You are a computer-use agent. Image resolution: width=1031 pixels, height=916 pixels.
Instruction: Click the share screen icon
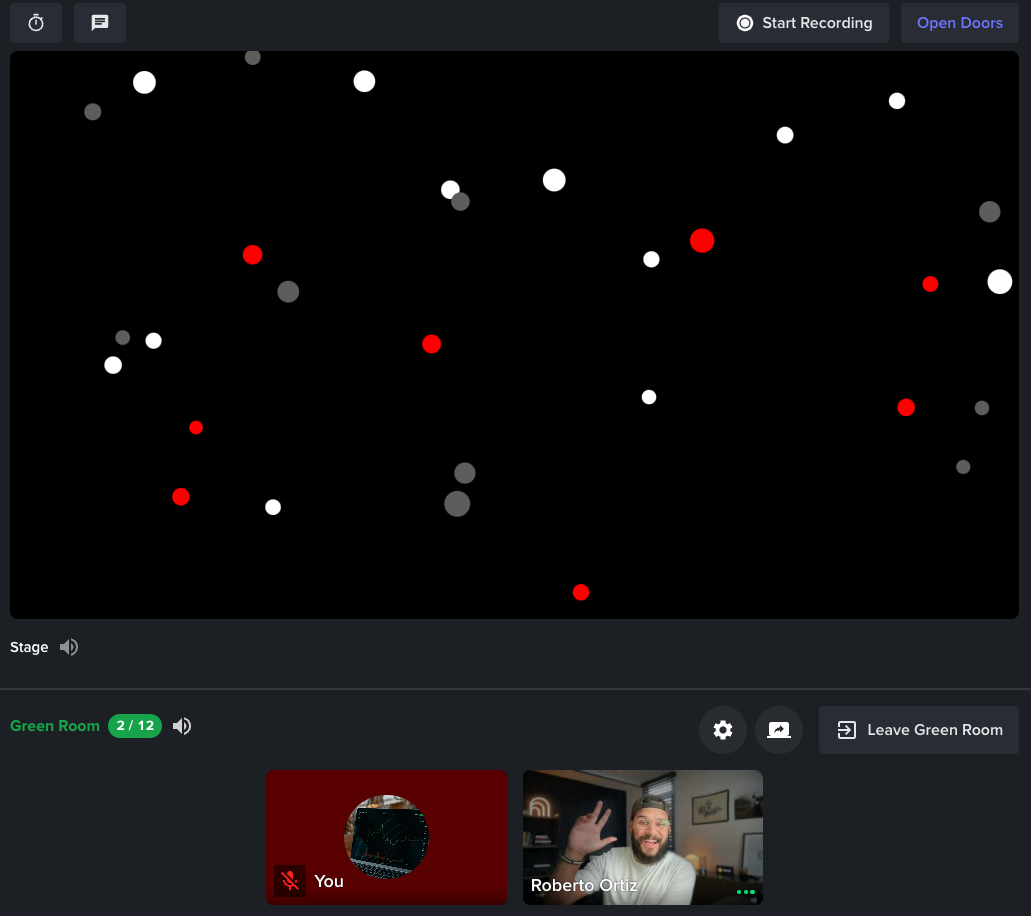pos(779,730)
